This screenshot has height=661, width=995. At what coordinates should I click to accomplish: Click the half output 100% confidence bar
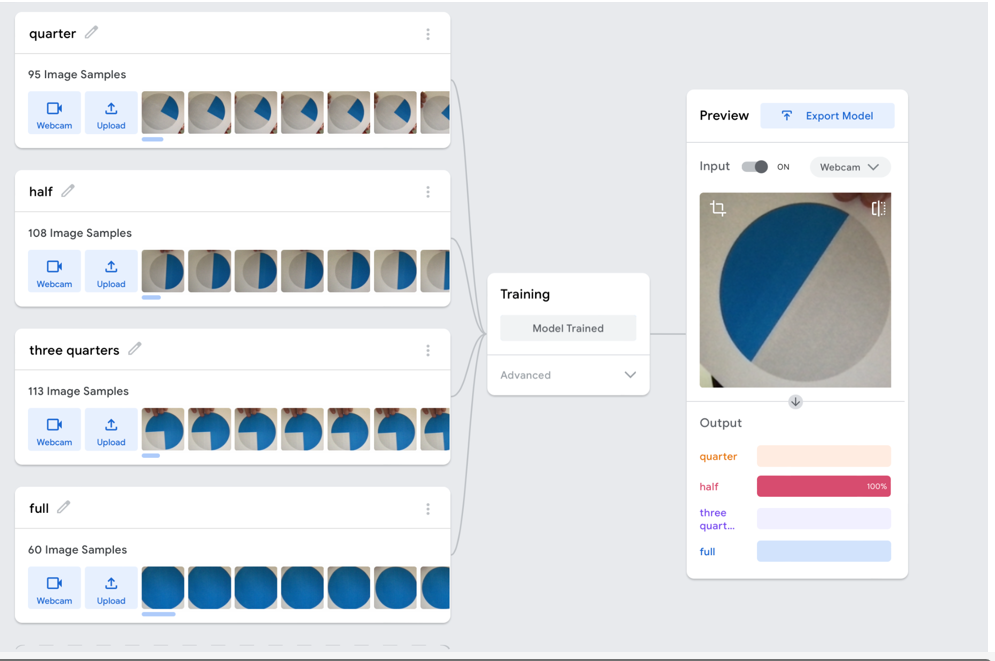pos(823,487)
